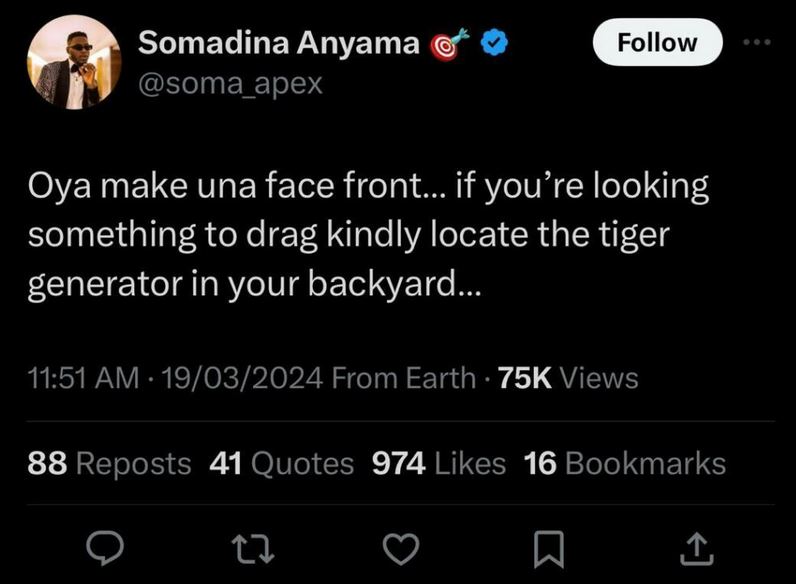The image size is (796, 584).
Task: Click the 11:51 AM timestamp
Action: pos(84,377)
